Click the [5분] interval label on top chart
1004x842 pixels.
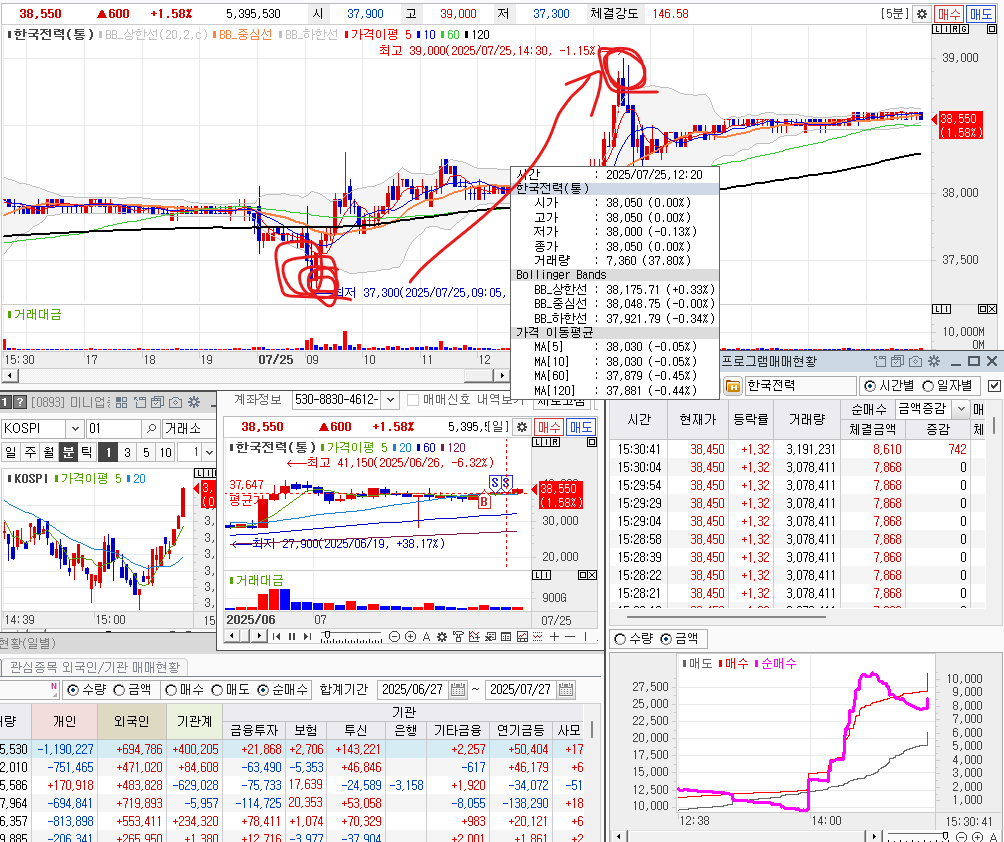coord(895,13)
